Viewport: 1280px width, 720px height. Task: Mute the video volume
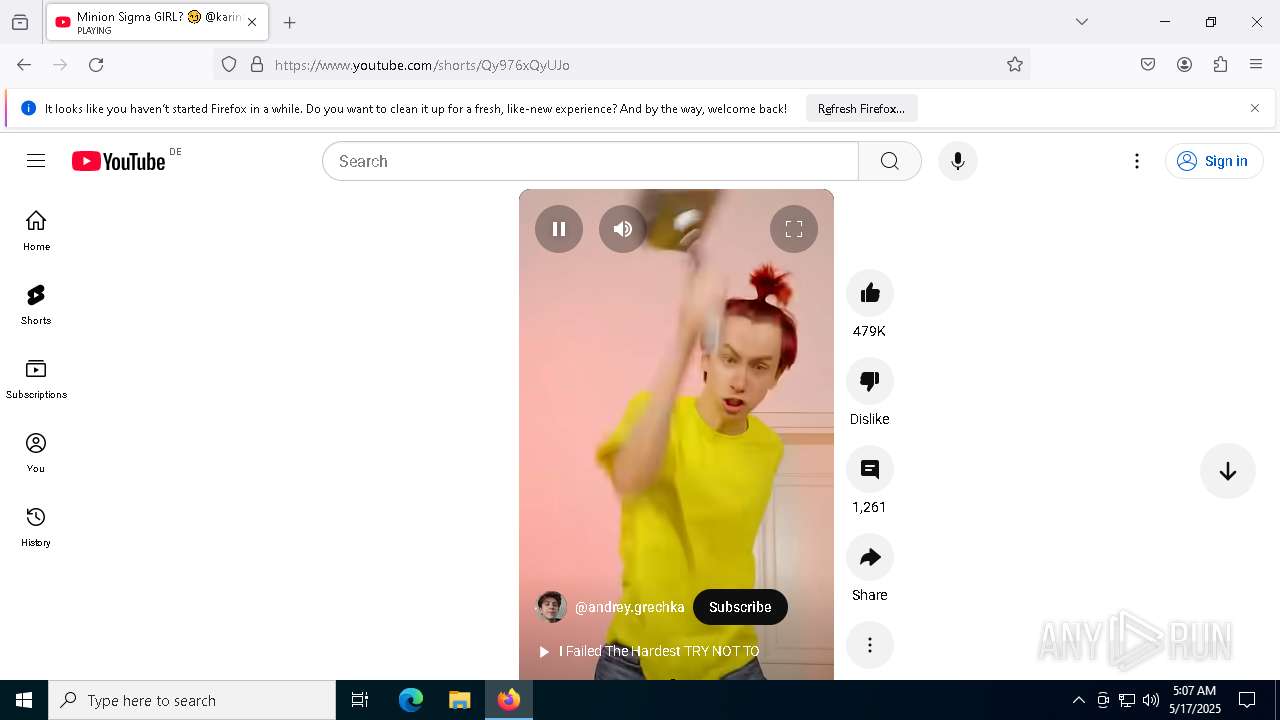tap(623, 229)
